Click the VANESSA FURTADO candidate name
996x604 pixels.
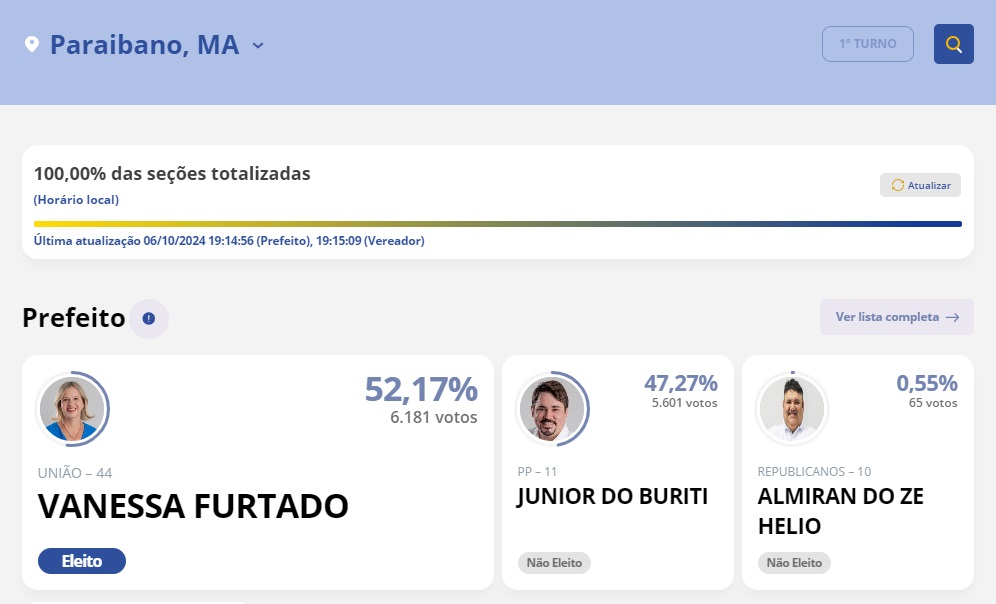pos(193,507)
